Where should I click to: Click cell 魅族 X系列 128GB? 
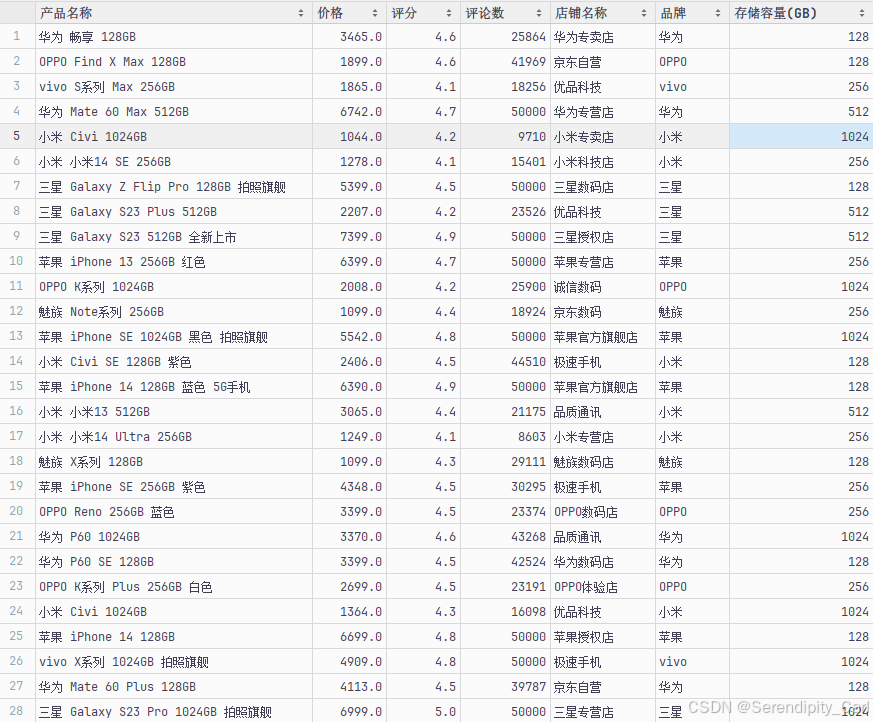[174, 461]
